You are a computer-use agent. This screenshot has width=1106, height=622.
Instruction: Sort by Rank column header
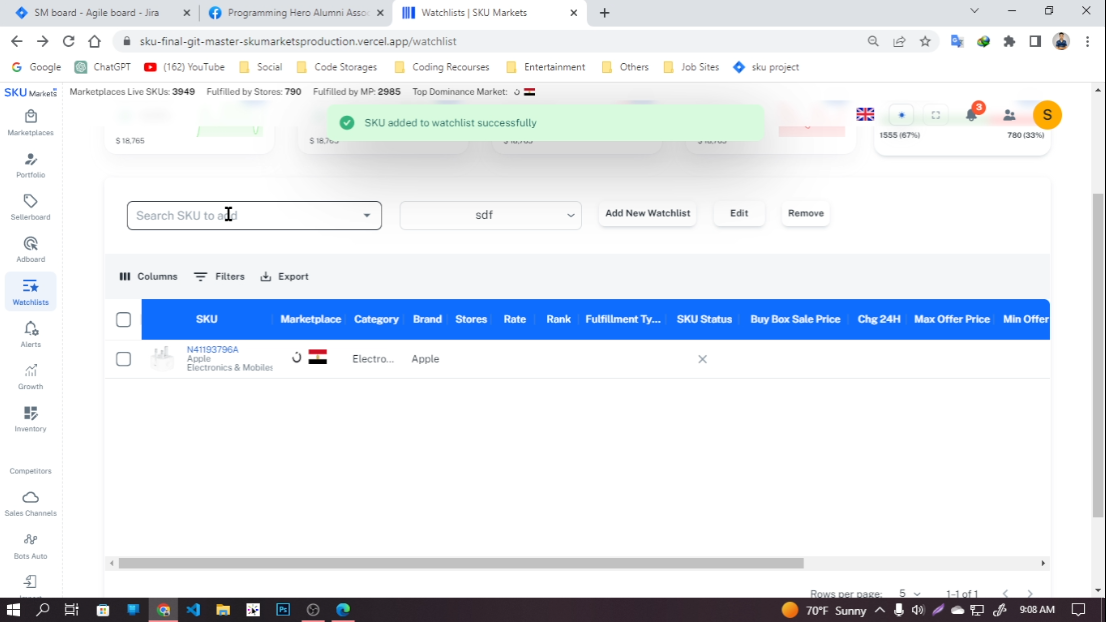558,319
